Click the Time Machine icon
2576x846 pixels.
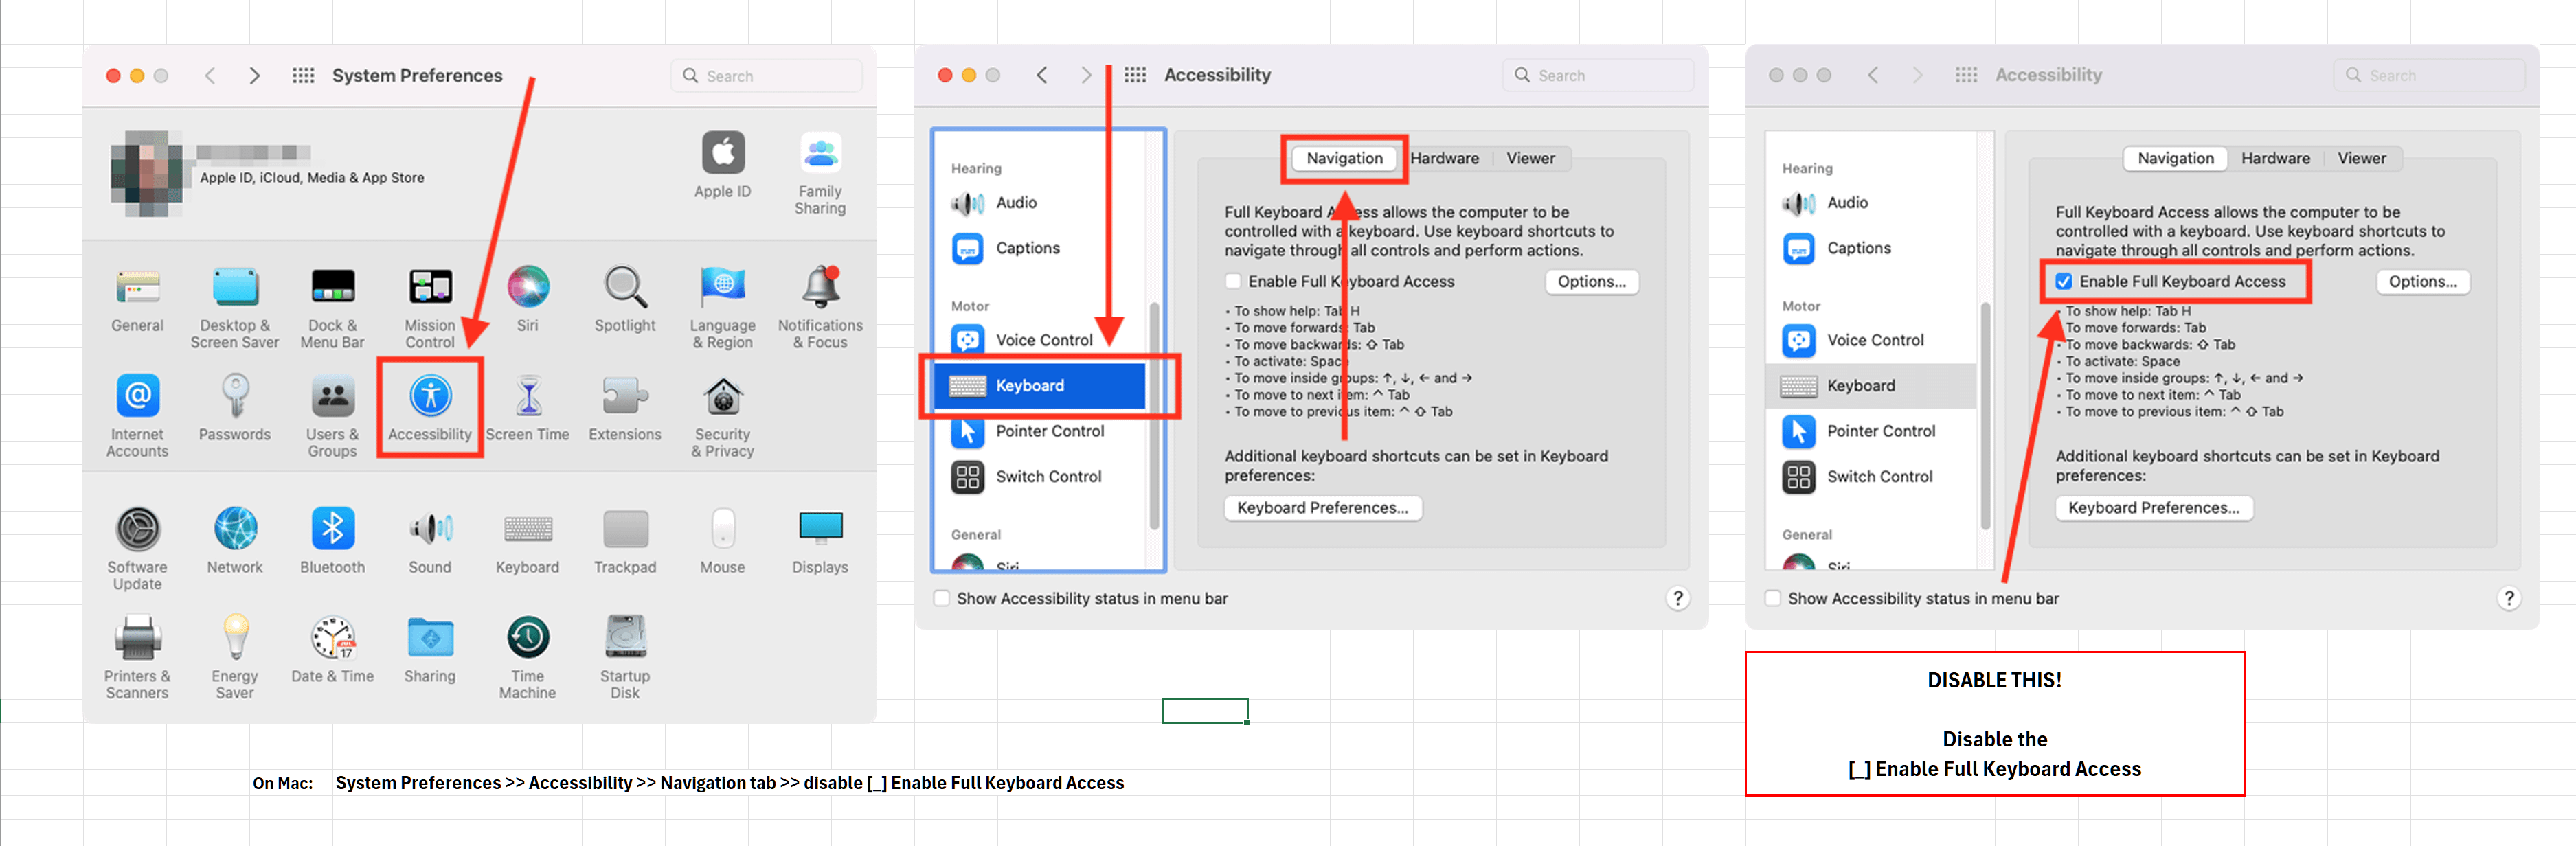click(527, 638)
